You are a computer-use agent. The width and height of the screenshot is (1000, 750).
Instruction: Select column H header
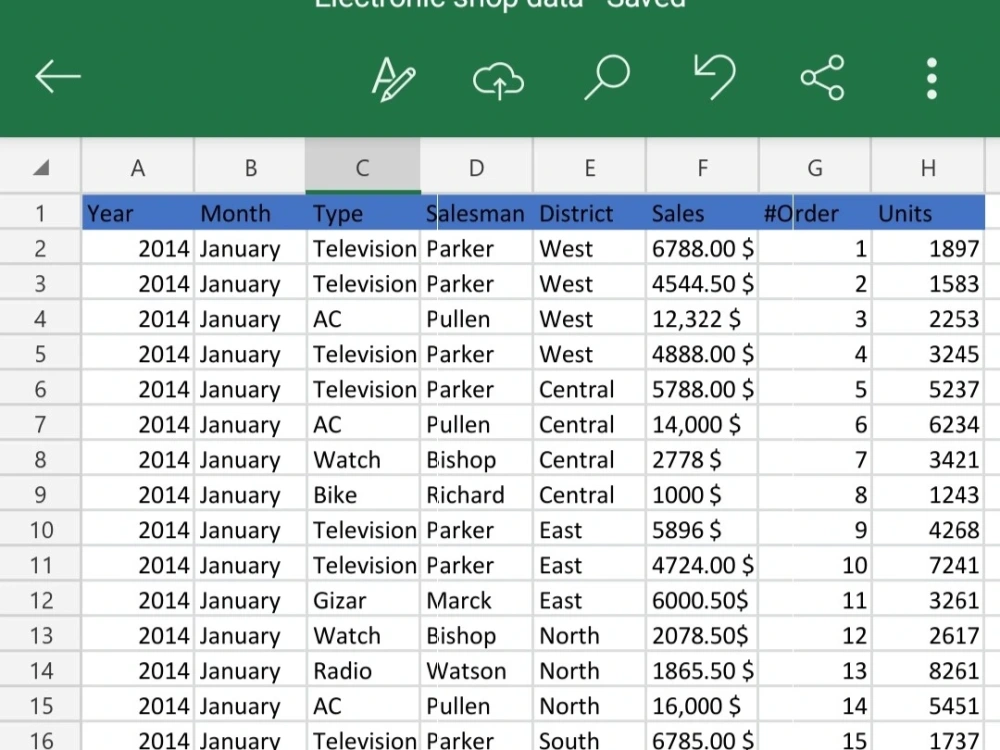pos(929,168)
